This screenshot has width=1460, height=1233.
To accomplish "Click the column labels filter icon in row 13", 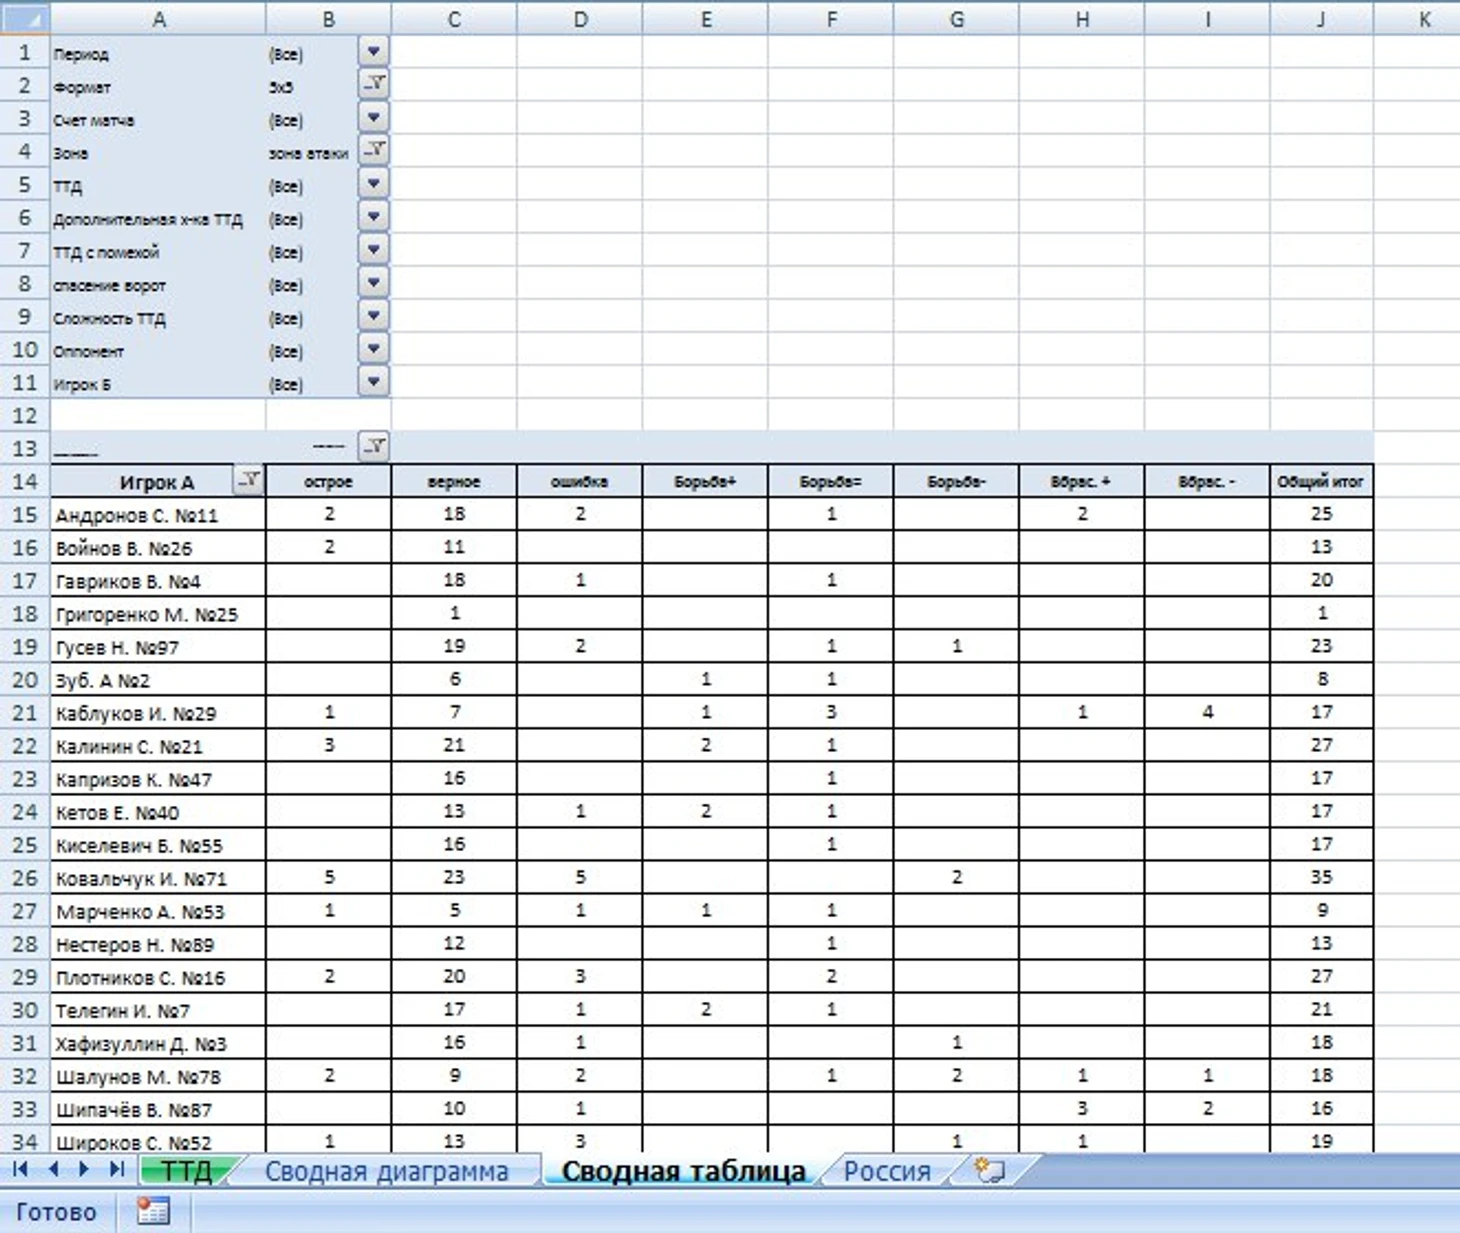I will click(373, 447).
